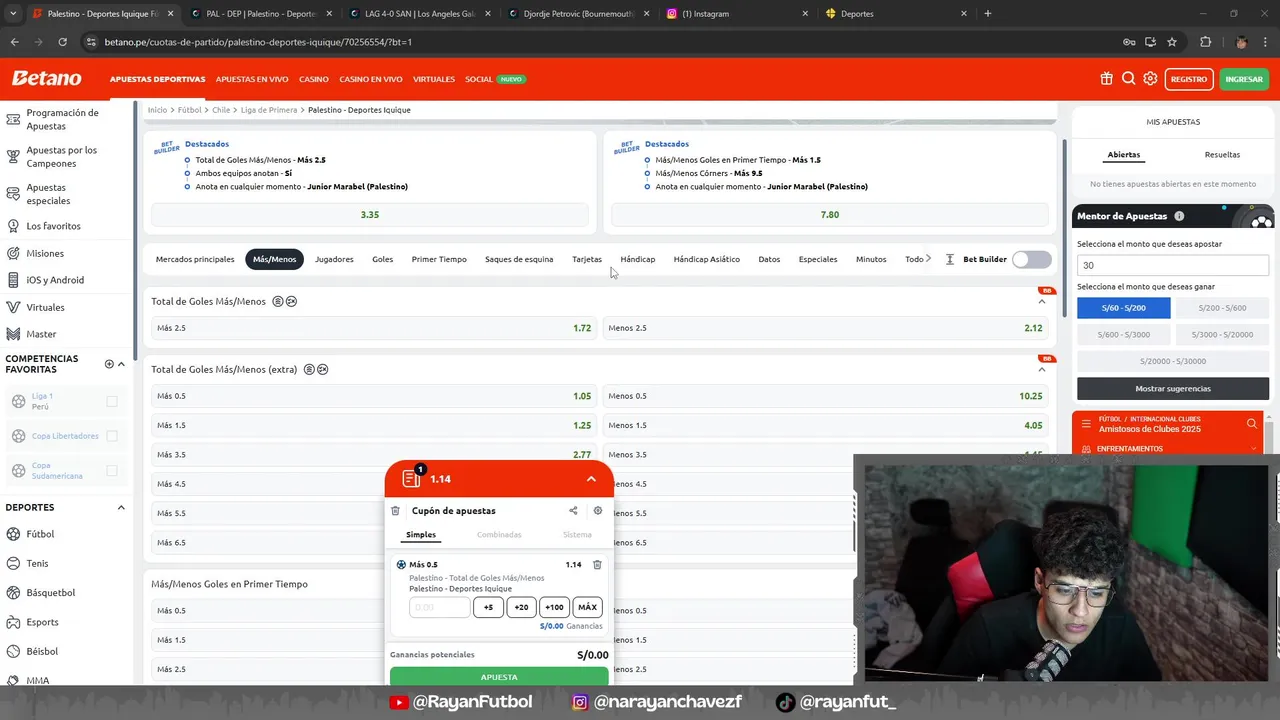Check the Copa Libertadores favorite checkbox
1280x720 pixels.
tap(112, 436)
